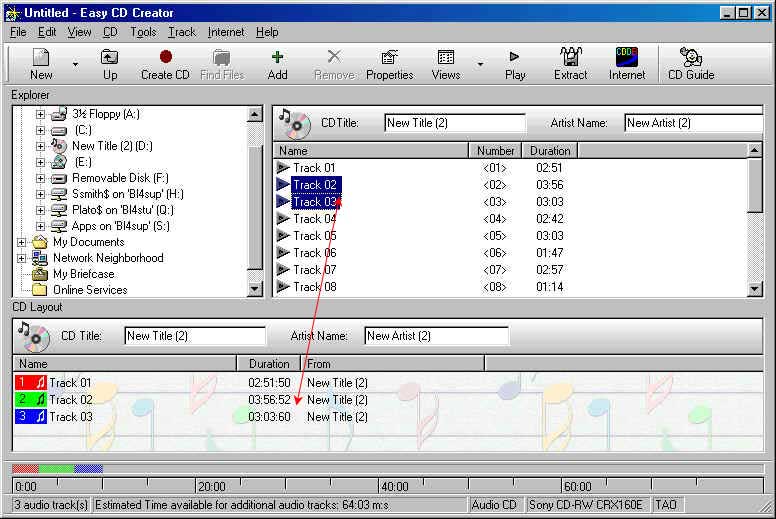Screen dimensions: 776x519
Task: Select the Online Services folder icon
Action: [40, 290]
